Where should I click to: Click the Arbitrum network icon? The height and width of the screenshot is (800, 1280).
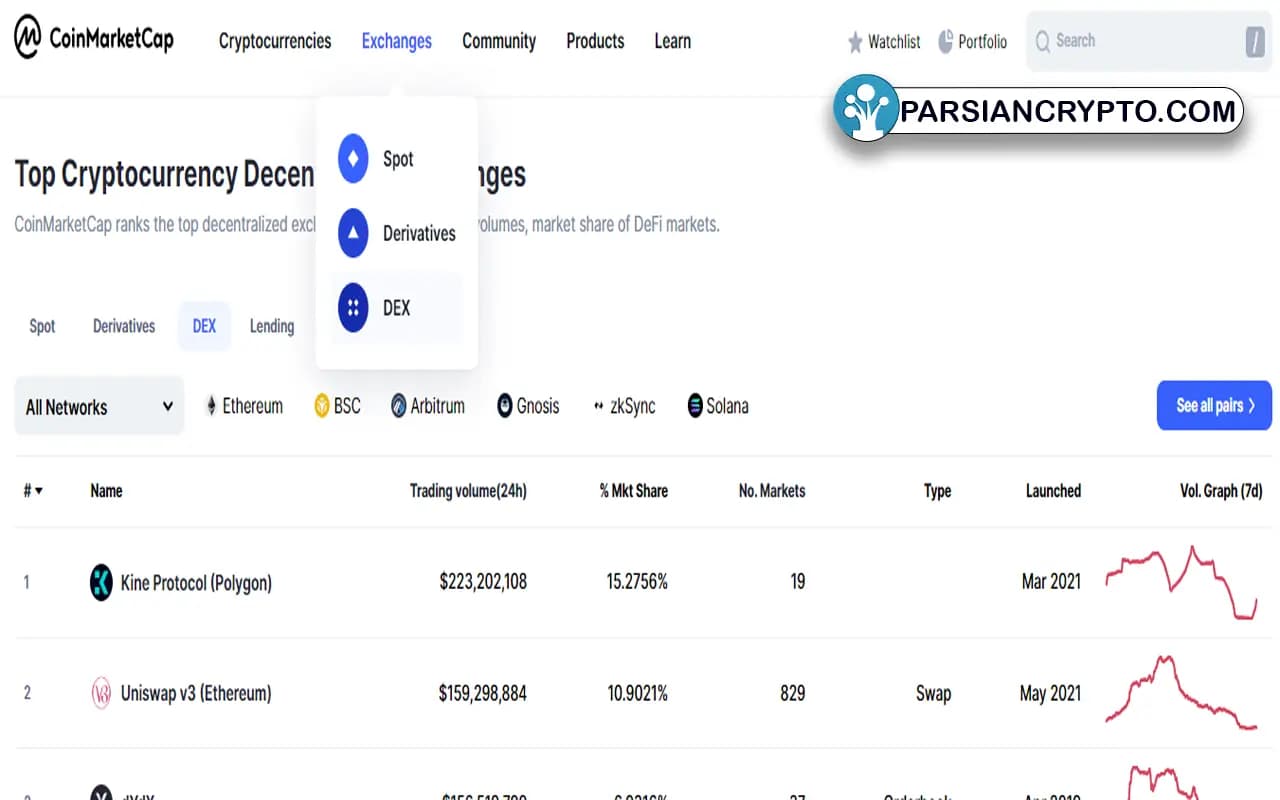tap(399, 406)
